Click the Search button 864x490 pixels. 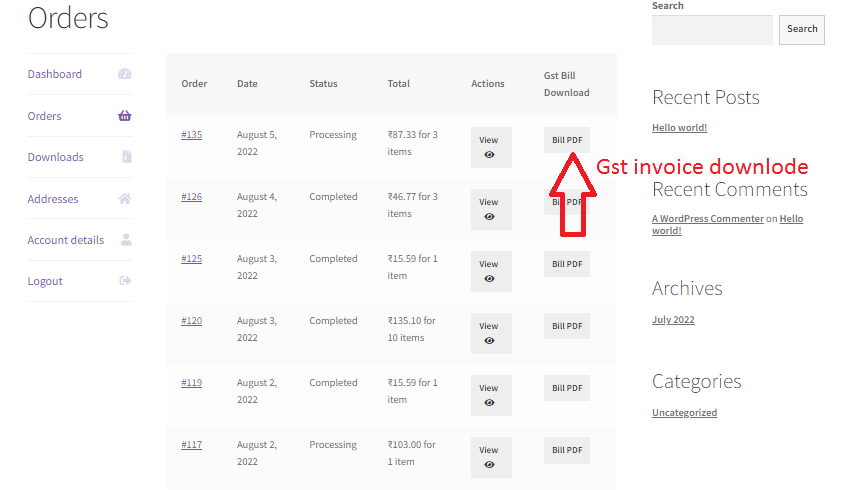pyautogui.click(x=802, y=30)
